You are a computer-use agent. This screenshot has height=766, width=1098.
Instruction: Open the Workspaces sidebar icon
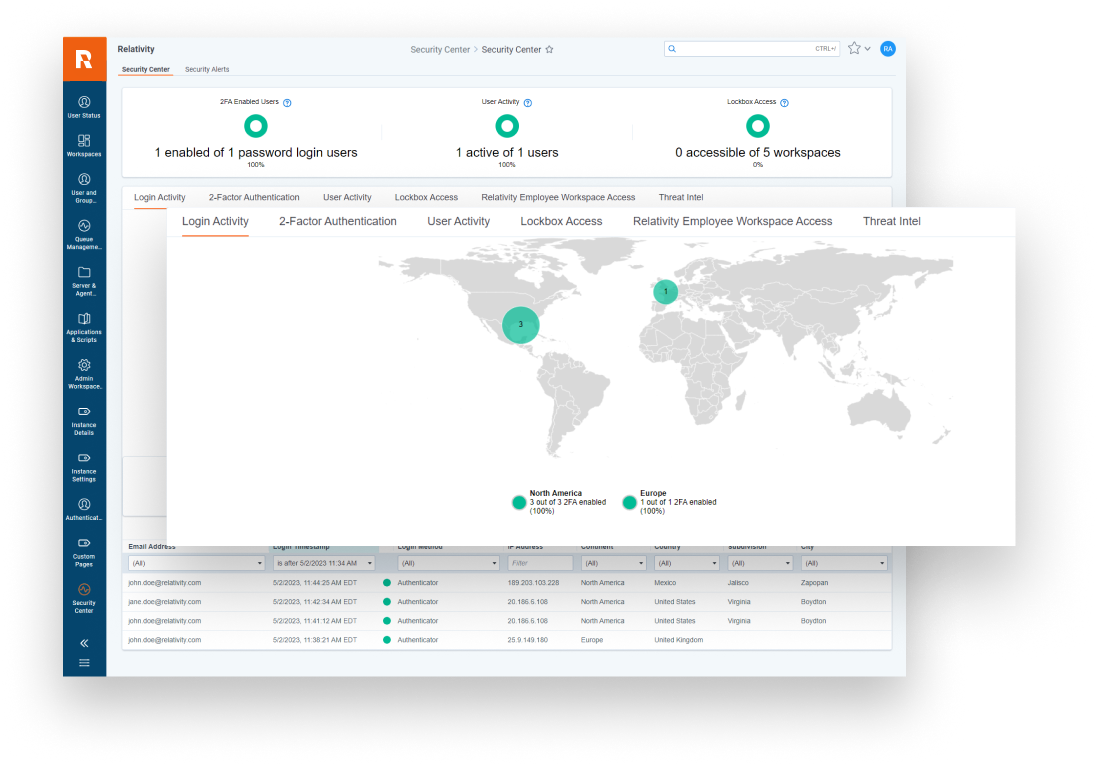coord(84,145)
